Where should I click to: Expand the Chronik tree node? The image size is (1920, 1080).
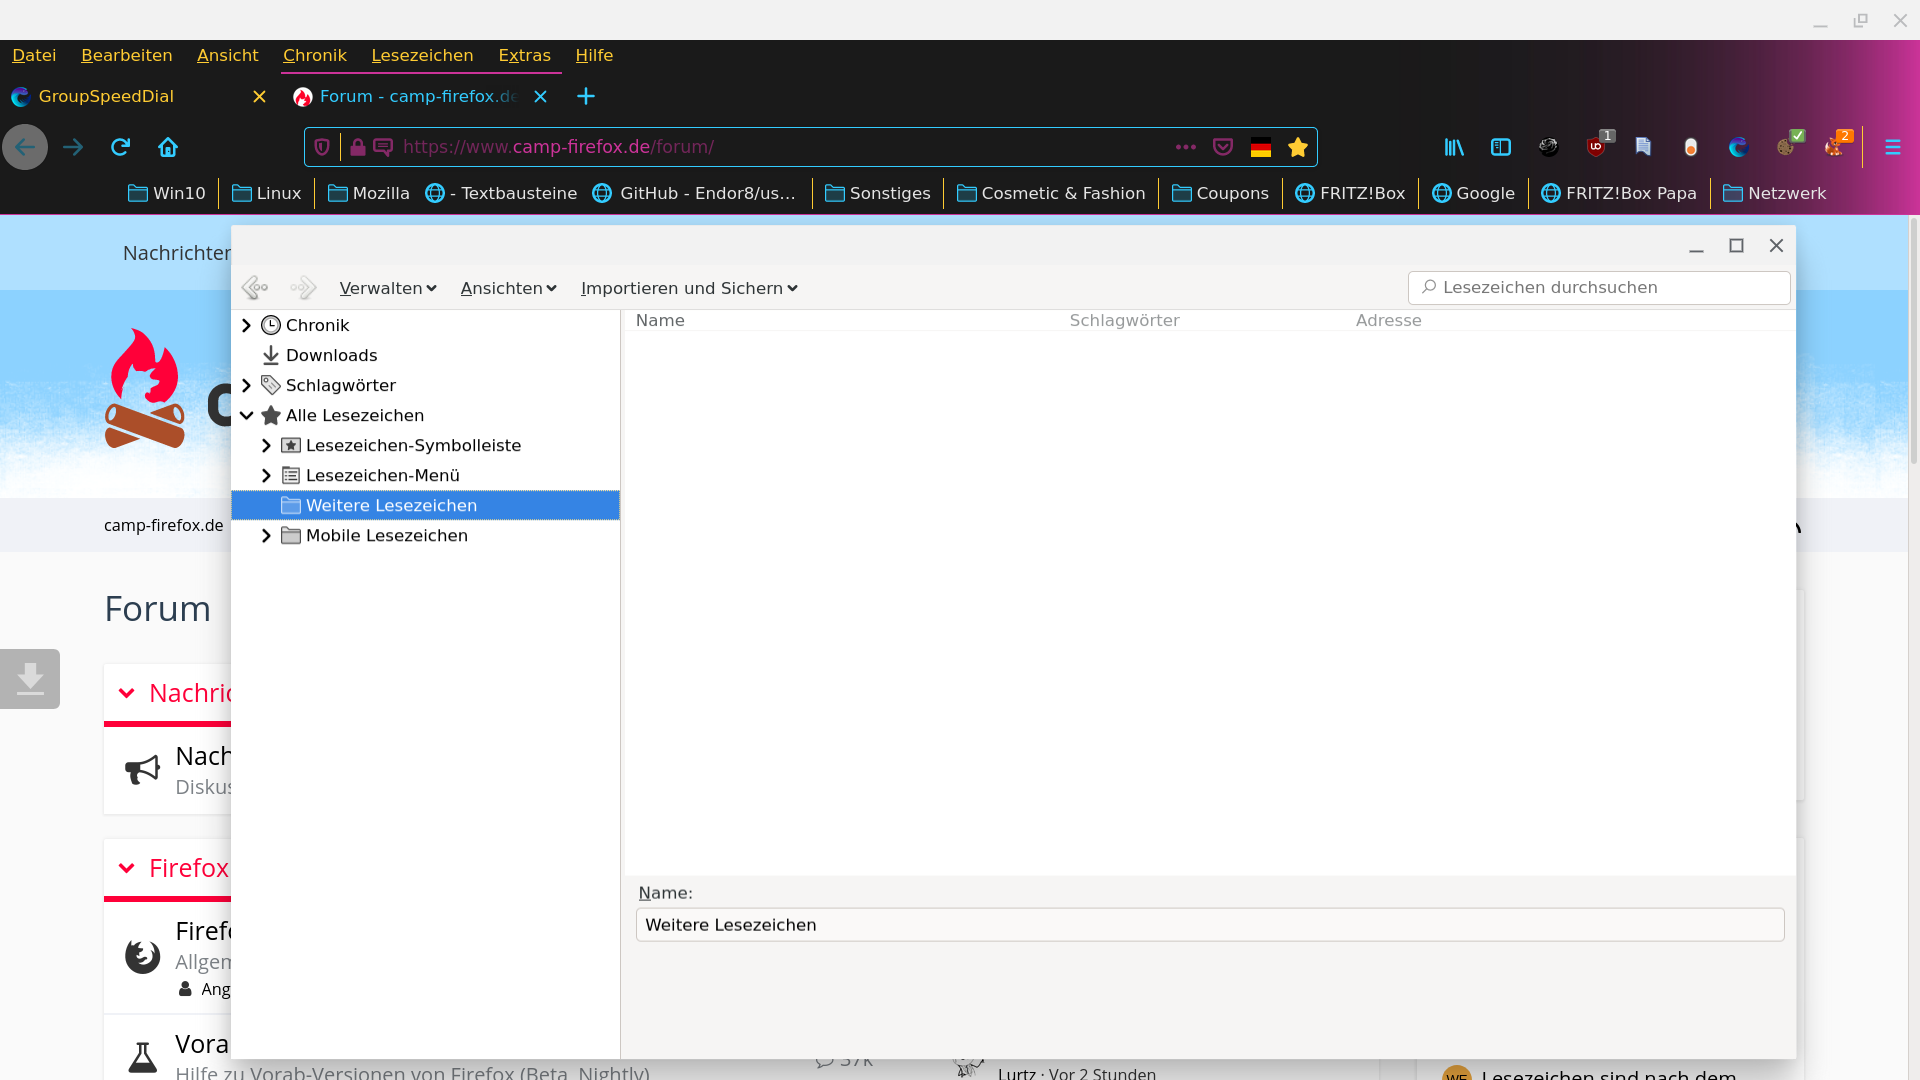pos(246,325)
